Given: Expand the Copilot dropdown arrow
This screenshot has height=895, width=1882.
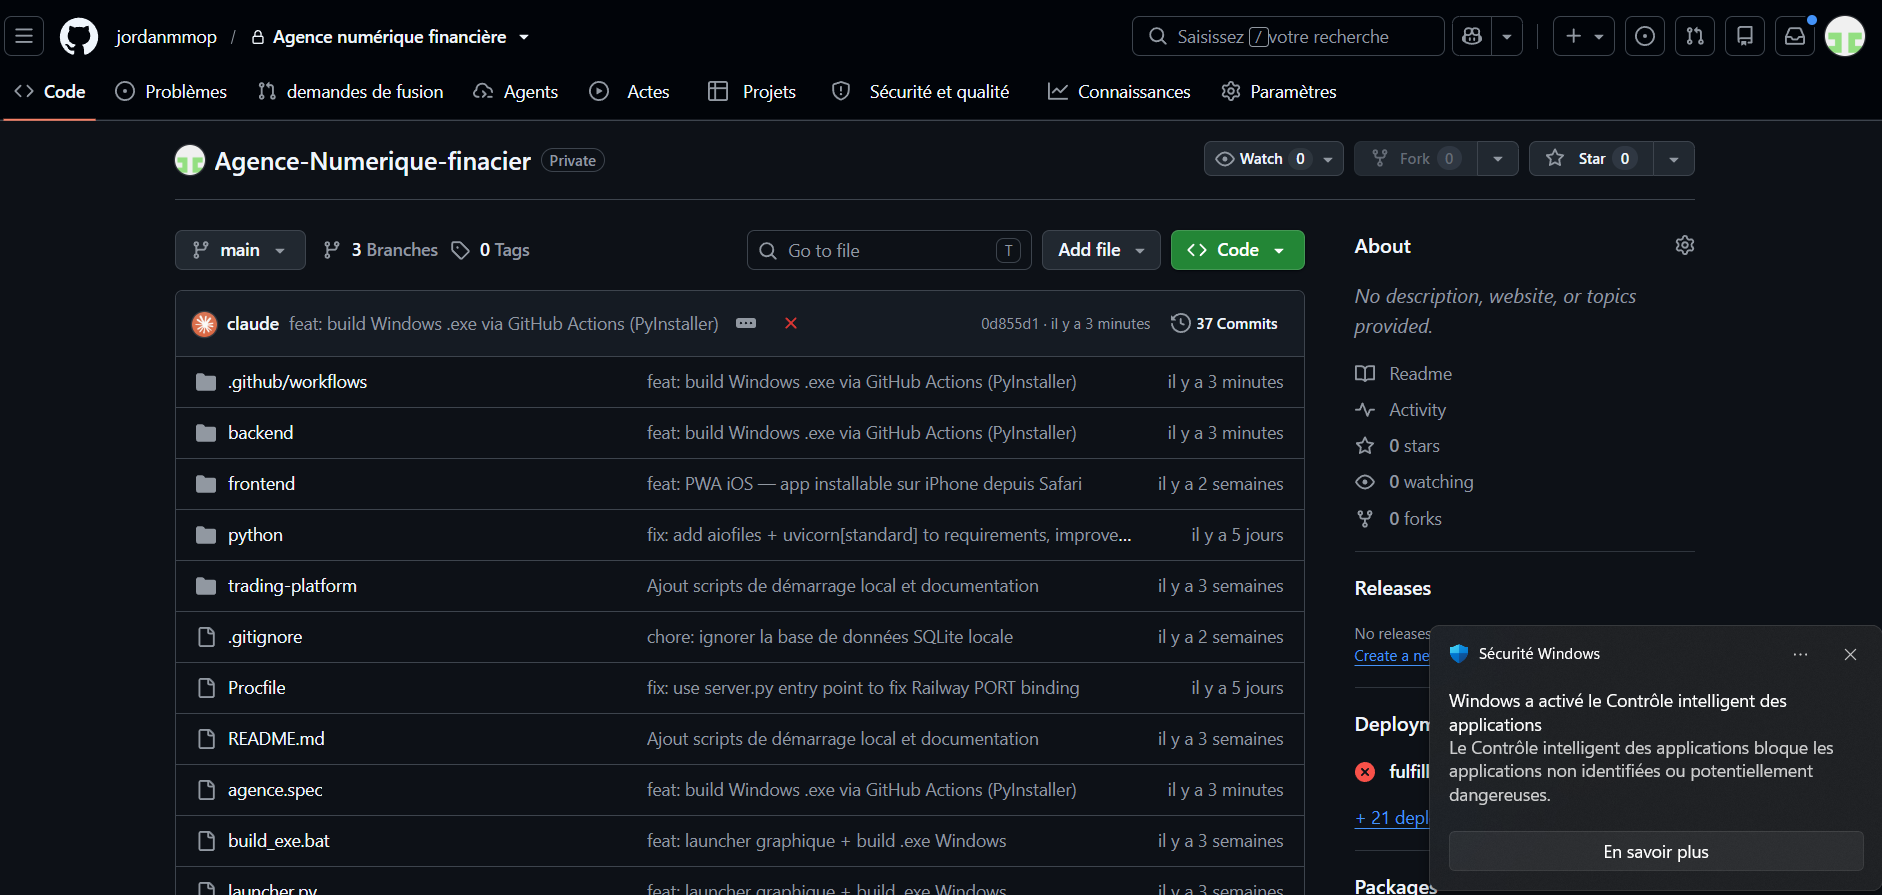Looking at the screenshot, I should [x=1507, y=36].
